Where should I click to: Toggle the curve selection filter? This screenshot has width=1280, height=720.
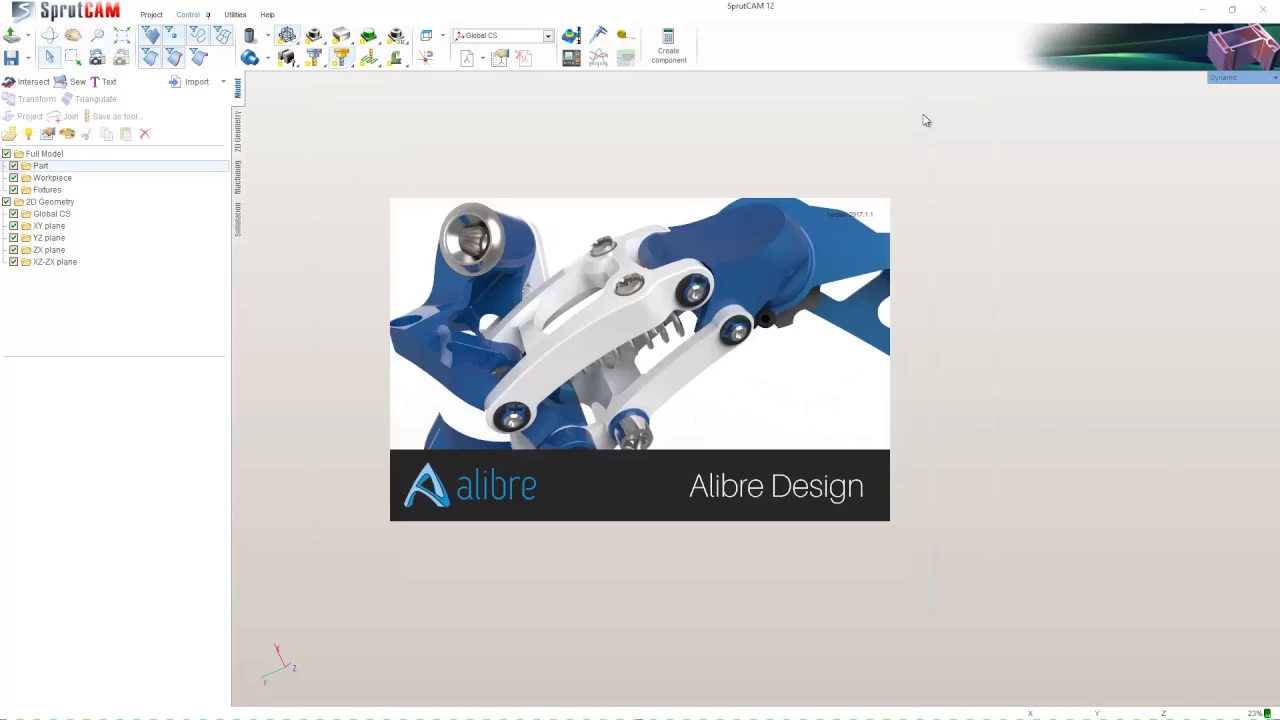point(198,35)
